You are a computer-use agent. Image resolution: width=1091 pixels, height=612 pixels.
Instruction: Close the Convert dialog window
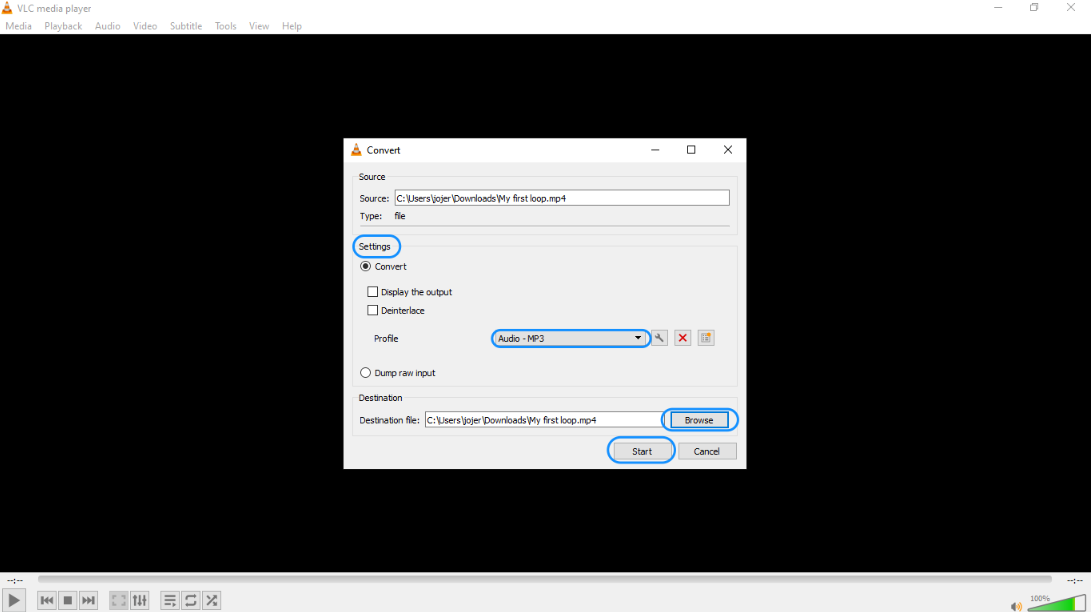coord(728,150)
